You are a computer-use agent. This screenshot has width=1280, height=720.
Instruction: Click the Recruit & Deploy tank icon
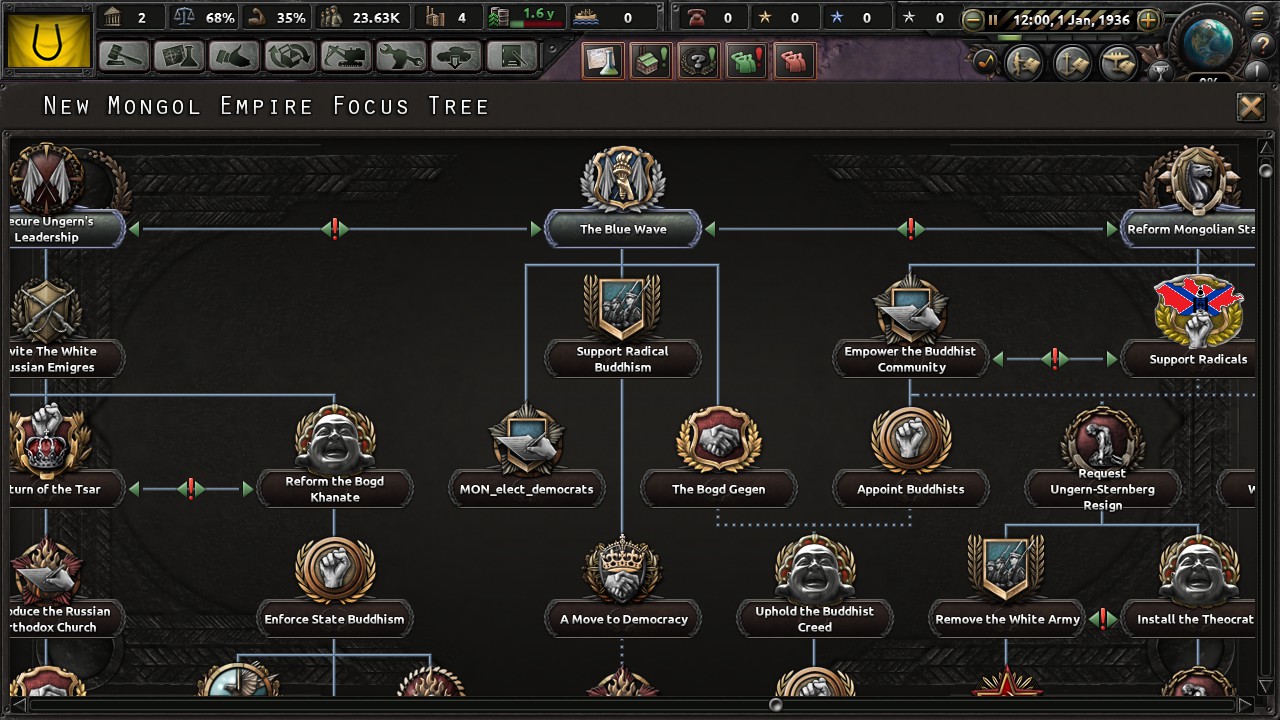click(456, 56)
